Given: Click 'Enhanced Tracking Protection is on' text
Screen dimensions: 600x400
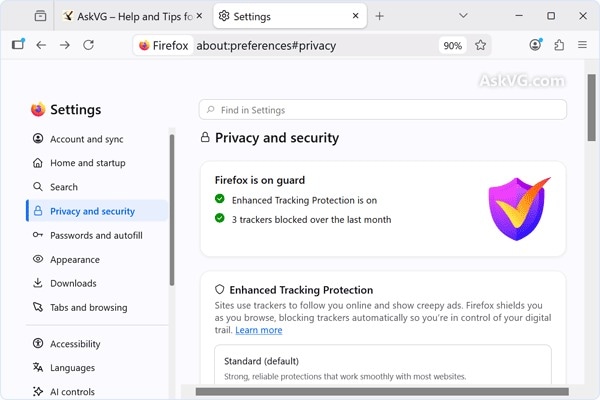Looking at the screenshot, I should tap(304, 200).
